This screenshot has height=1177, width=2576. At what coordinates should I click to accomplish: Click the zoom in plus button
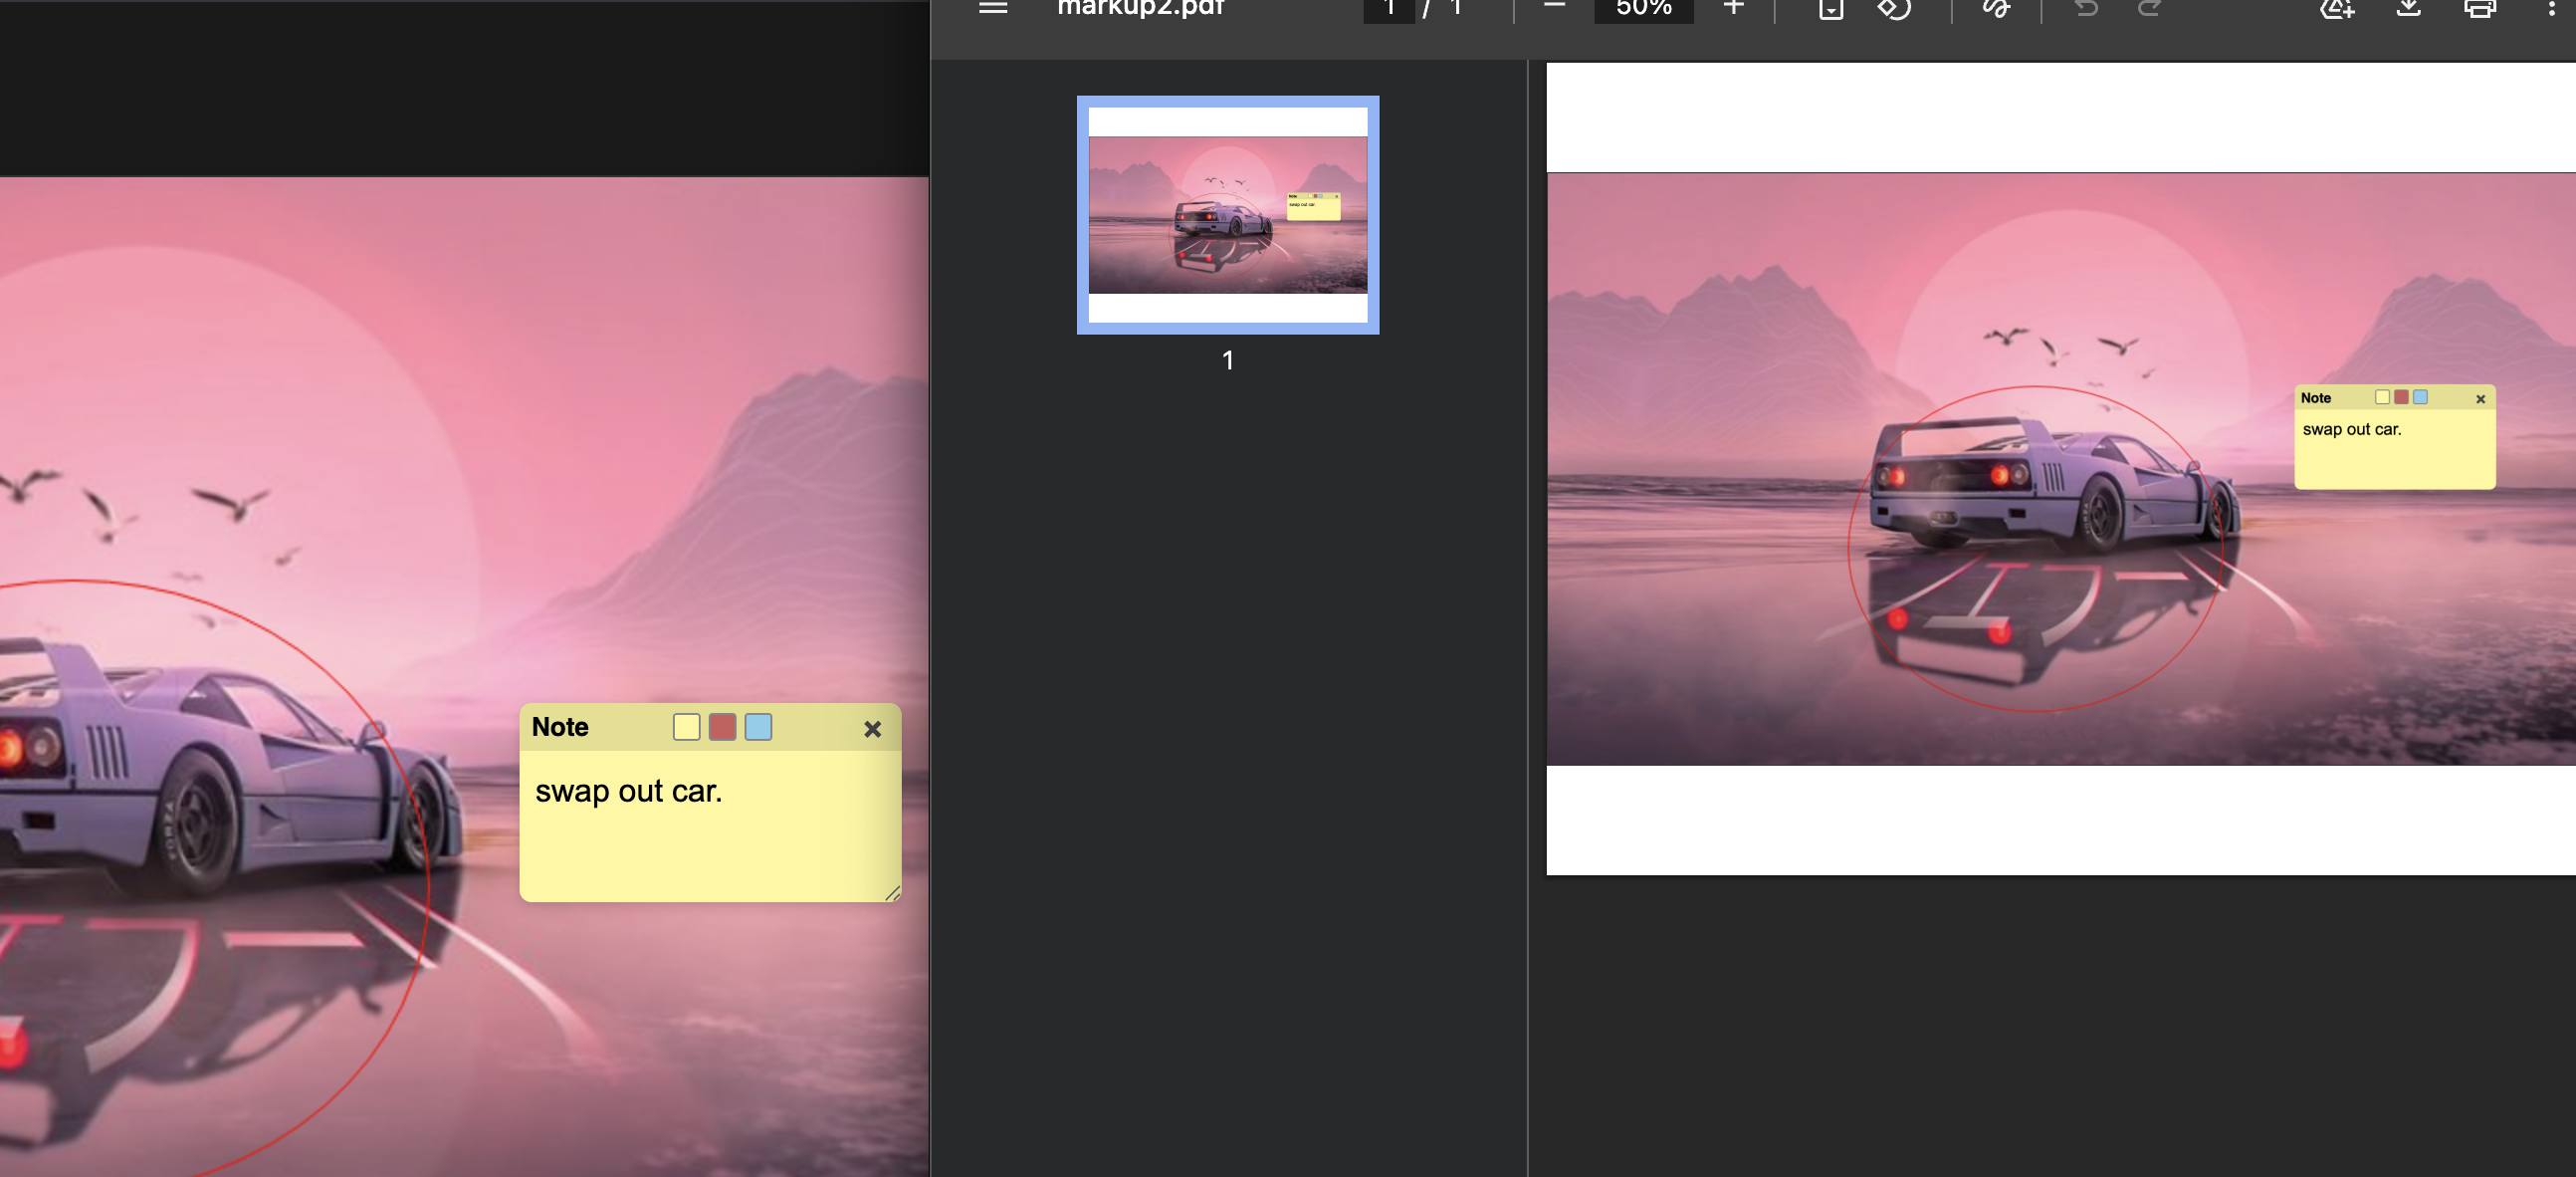pos(1734,7)
